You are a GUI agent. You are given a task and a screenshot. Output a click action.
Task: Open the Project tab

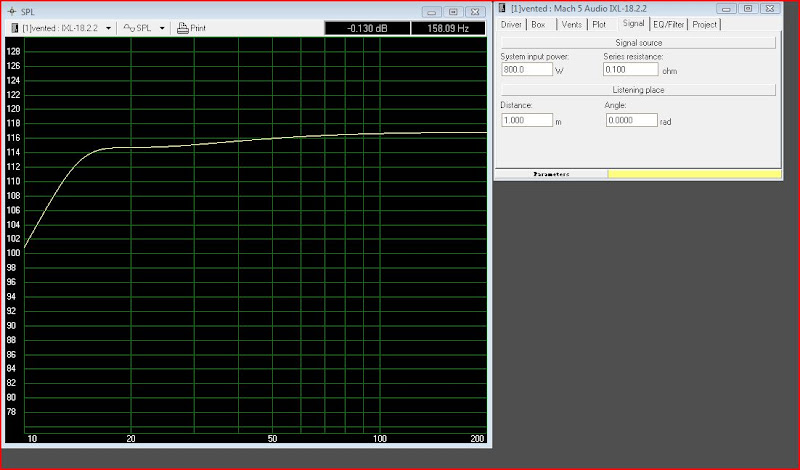coord(705,23)
